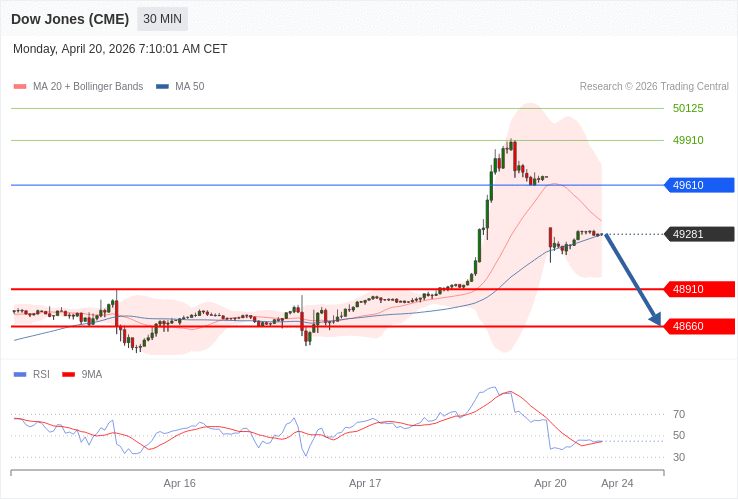Click the red 48660 support price tag

pos(699,326)
